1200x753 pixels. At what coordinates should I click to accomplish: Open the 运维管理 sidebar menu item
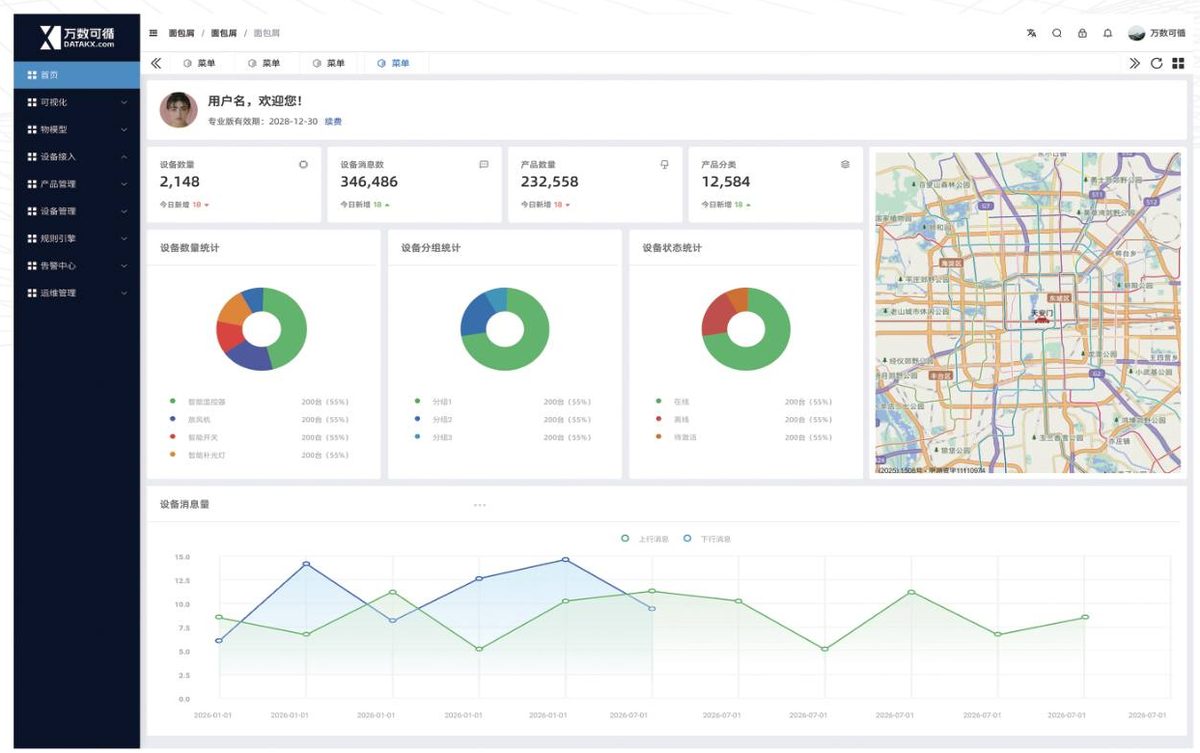click(x=77, y=293)
